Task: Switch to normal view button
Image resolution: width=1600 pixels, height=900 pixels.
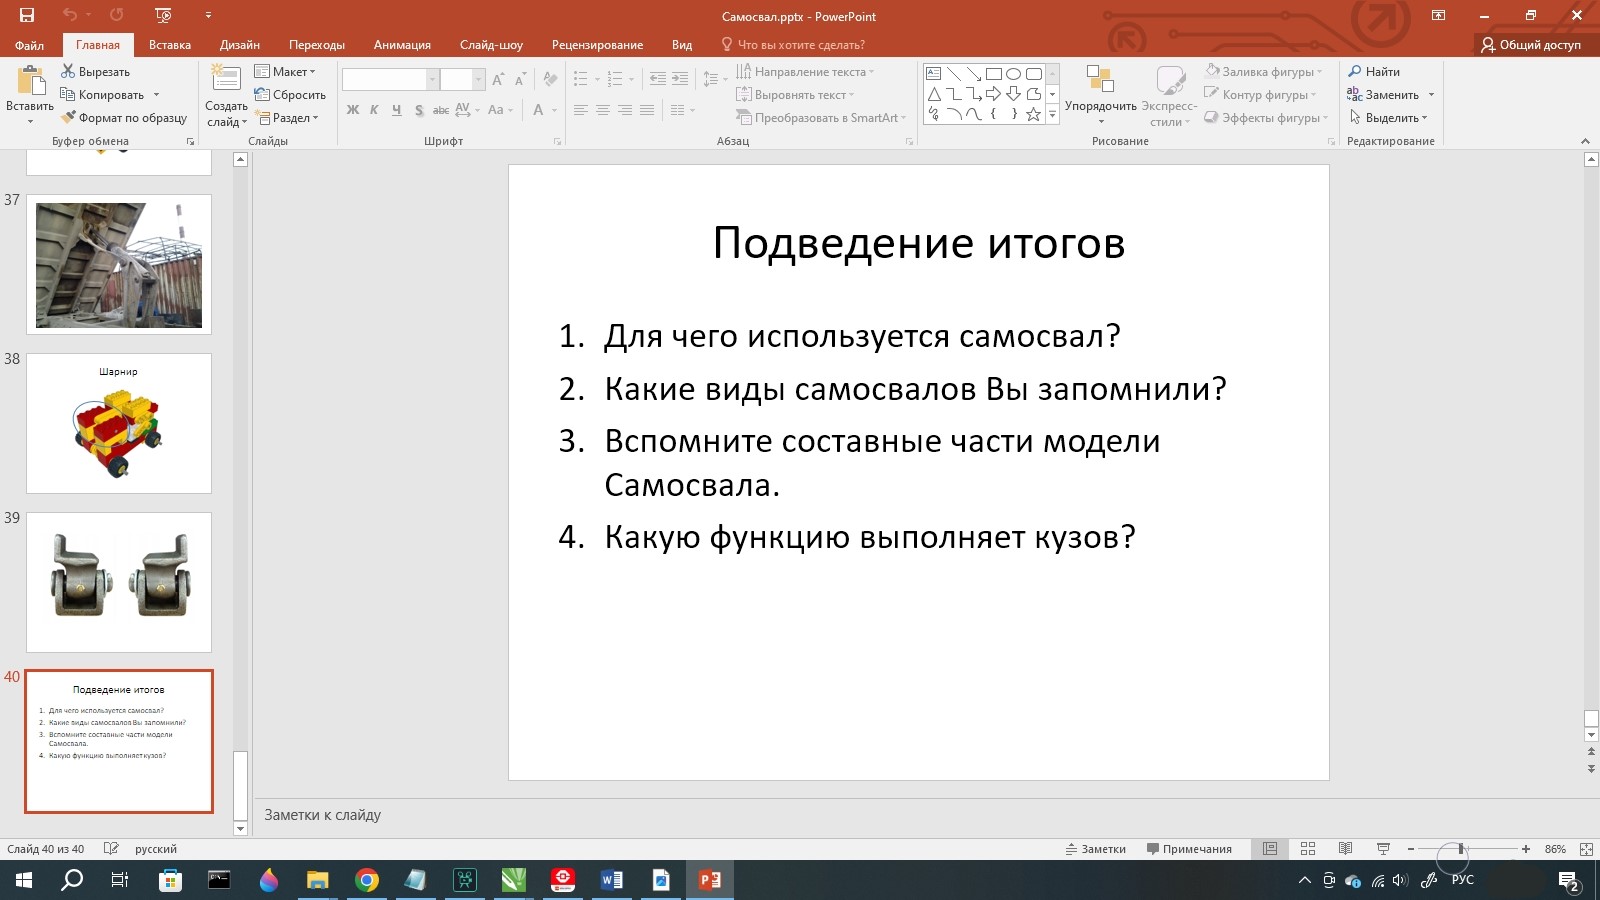Action: coord(1270,849)
